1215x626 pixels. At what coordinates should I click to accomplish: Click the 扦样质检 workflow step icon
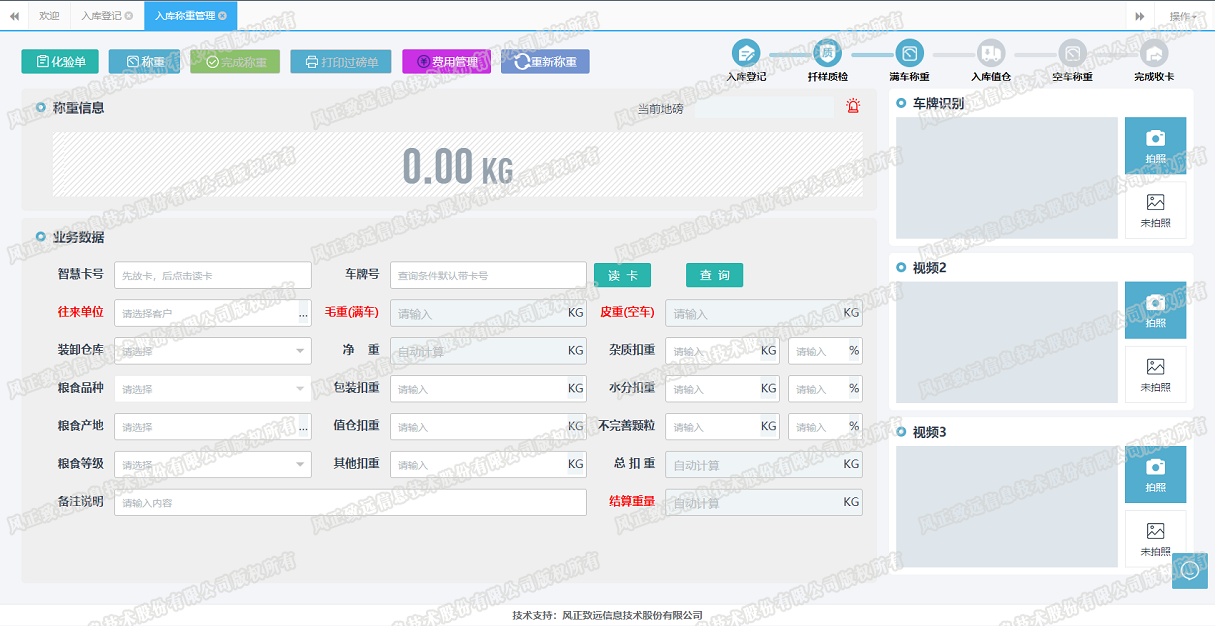827,53
